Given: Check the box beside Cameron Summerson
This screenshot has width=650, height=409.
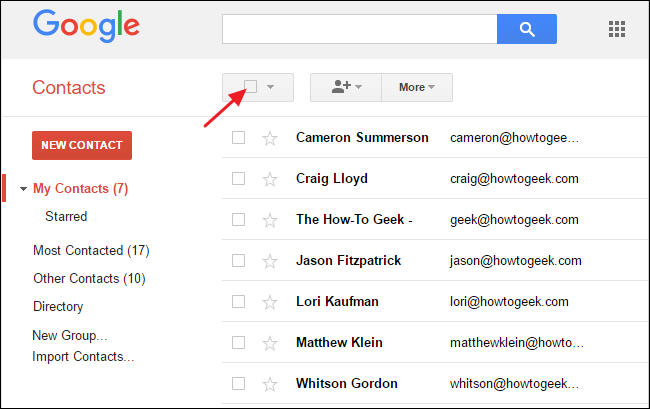Looking at the screenshot, I should 238,138.
